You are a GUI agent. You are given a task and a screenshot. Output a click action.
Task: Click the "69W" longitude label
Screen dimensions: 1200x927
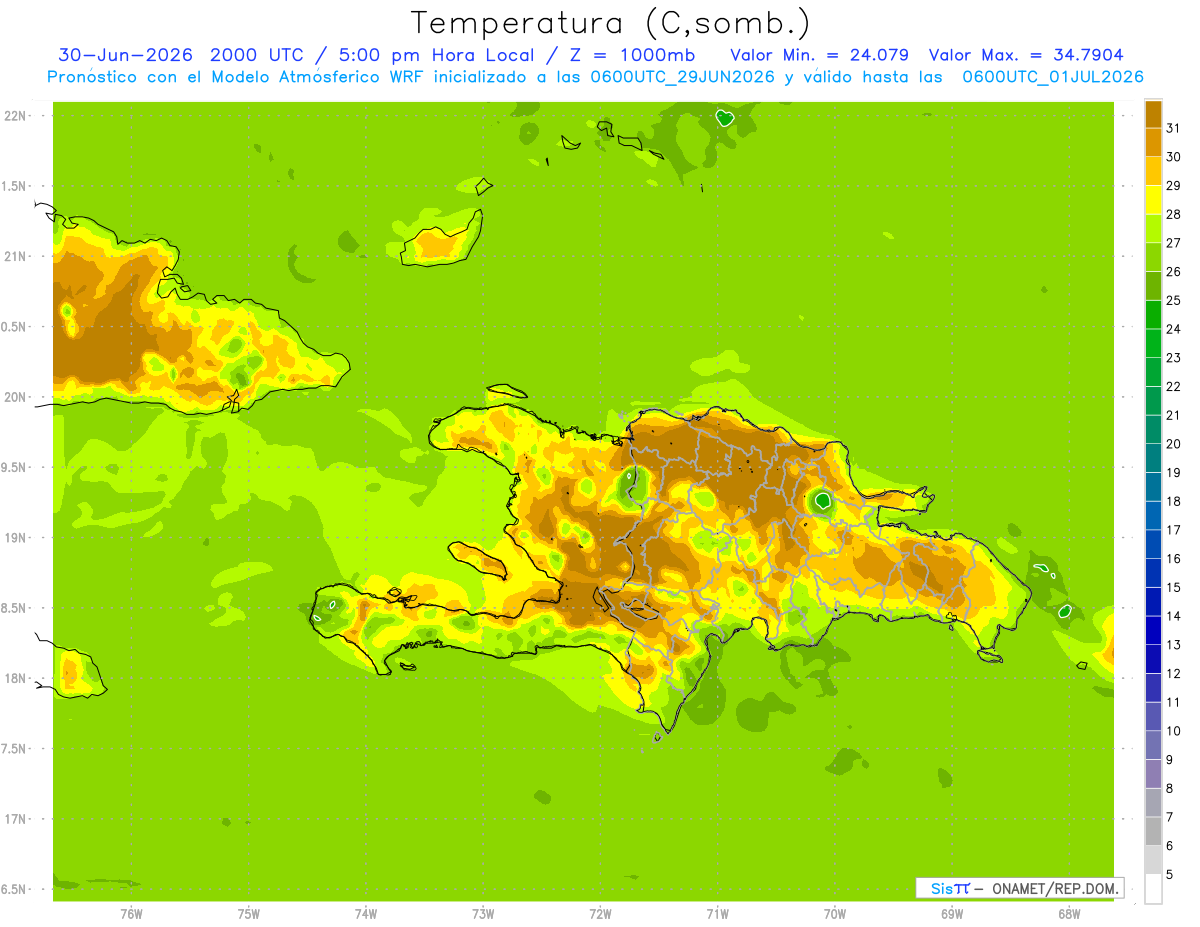point(952,913)
